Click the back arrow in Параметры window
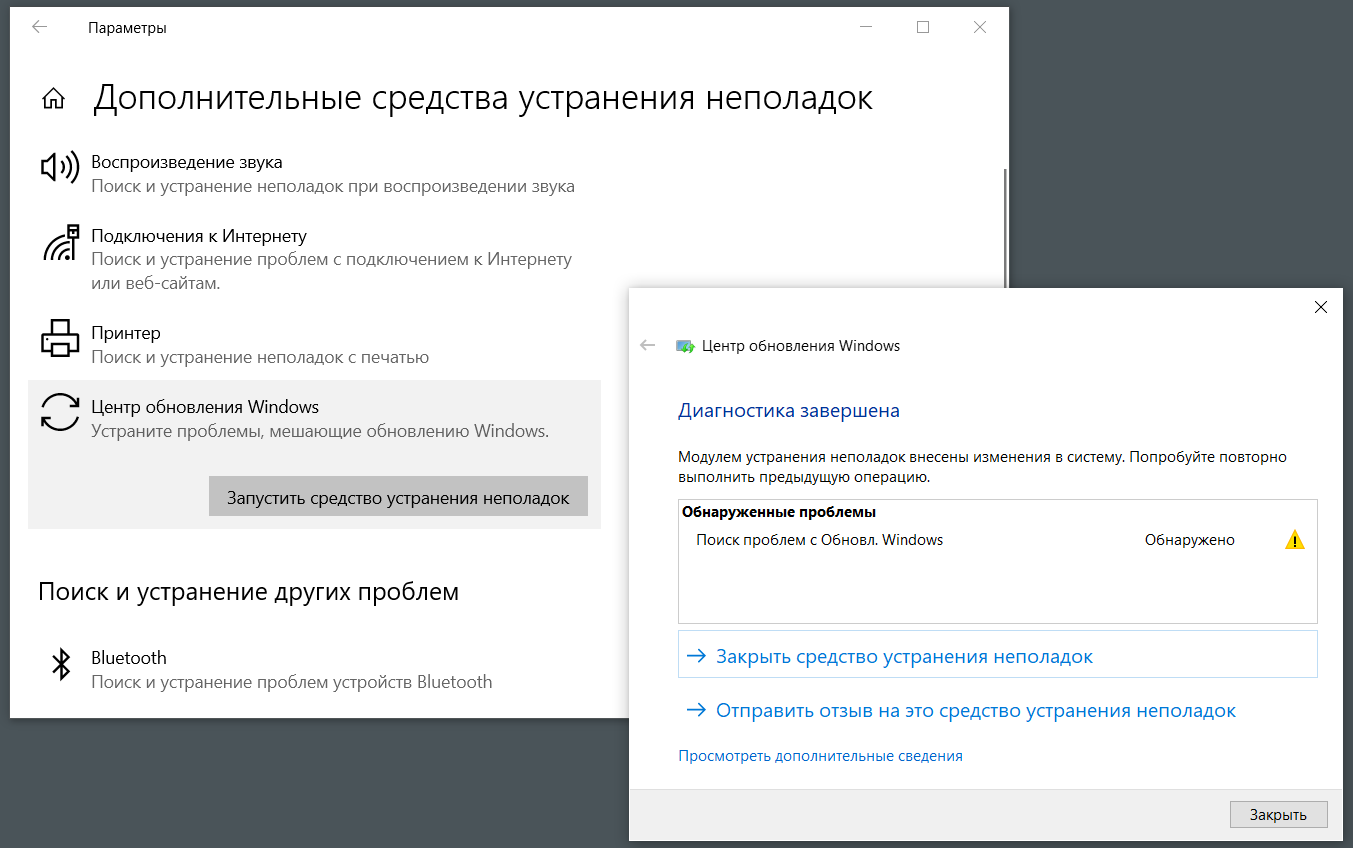 (x=40, y=28)
